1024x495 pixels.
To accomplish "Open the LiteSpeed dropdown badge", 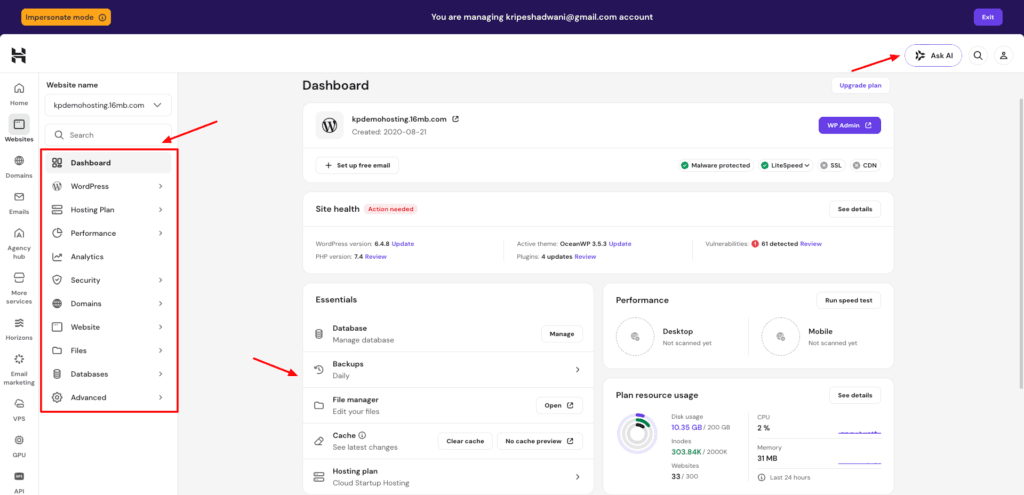I will coord(786,166).
